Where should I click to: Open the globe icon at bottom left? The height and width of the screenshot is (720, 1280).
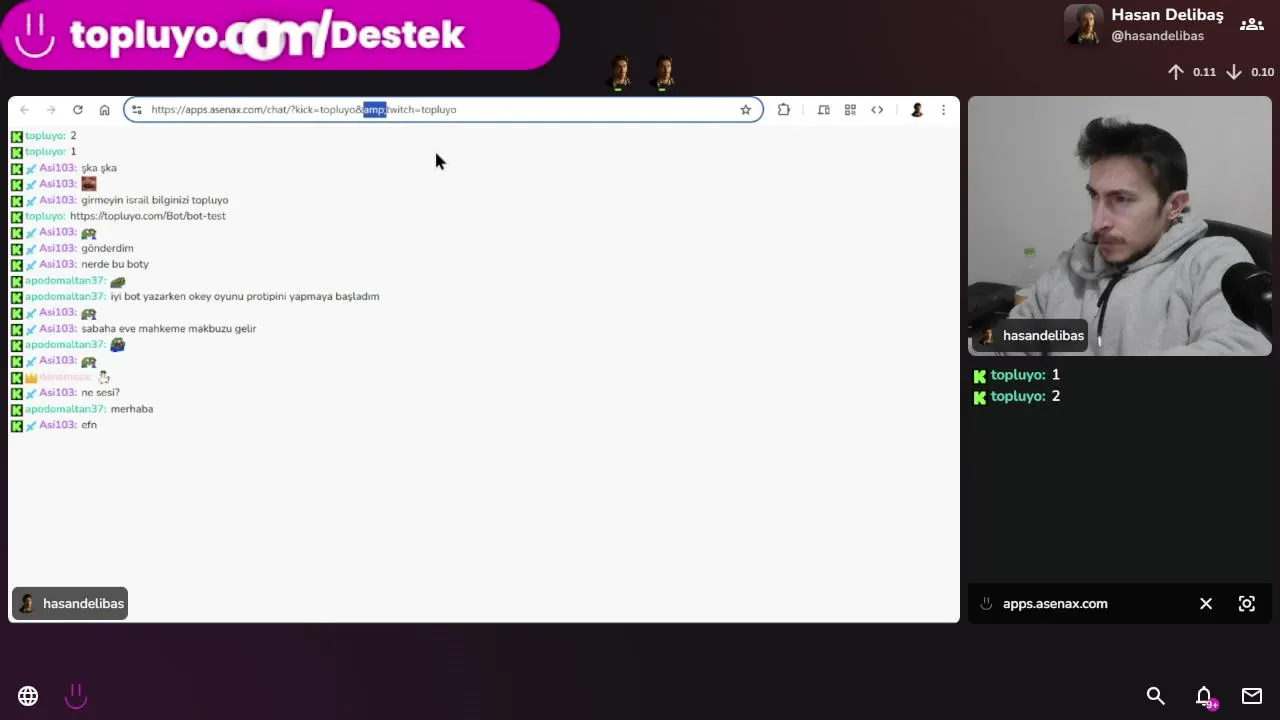click(28, 696)
